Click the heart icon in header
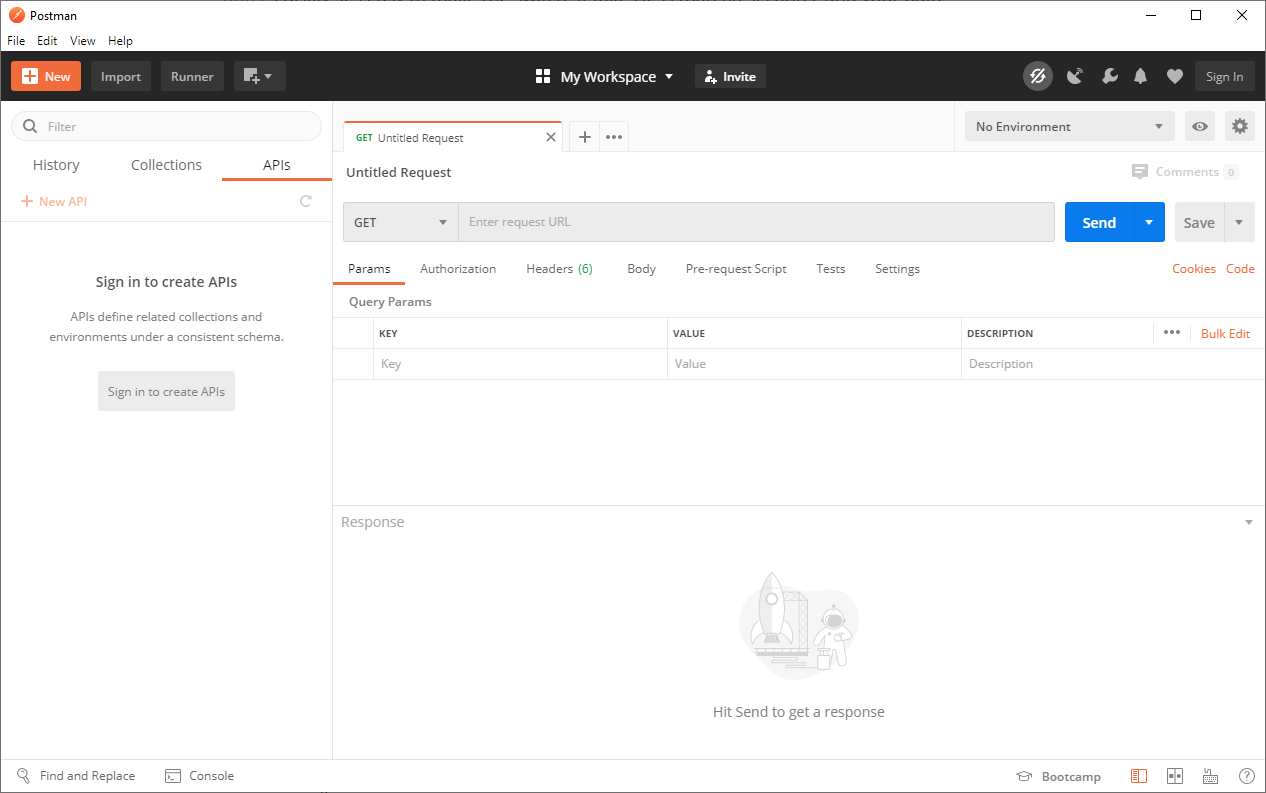Screen dimensions: 1266x793 tap(1175, 76)
